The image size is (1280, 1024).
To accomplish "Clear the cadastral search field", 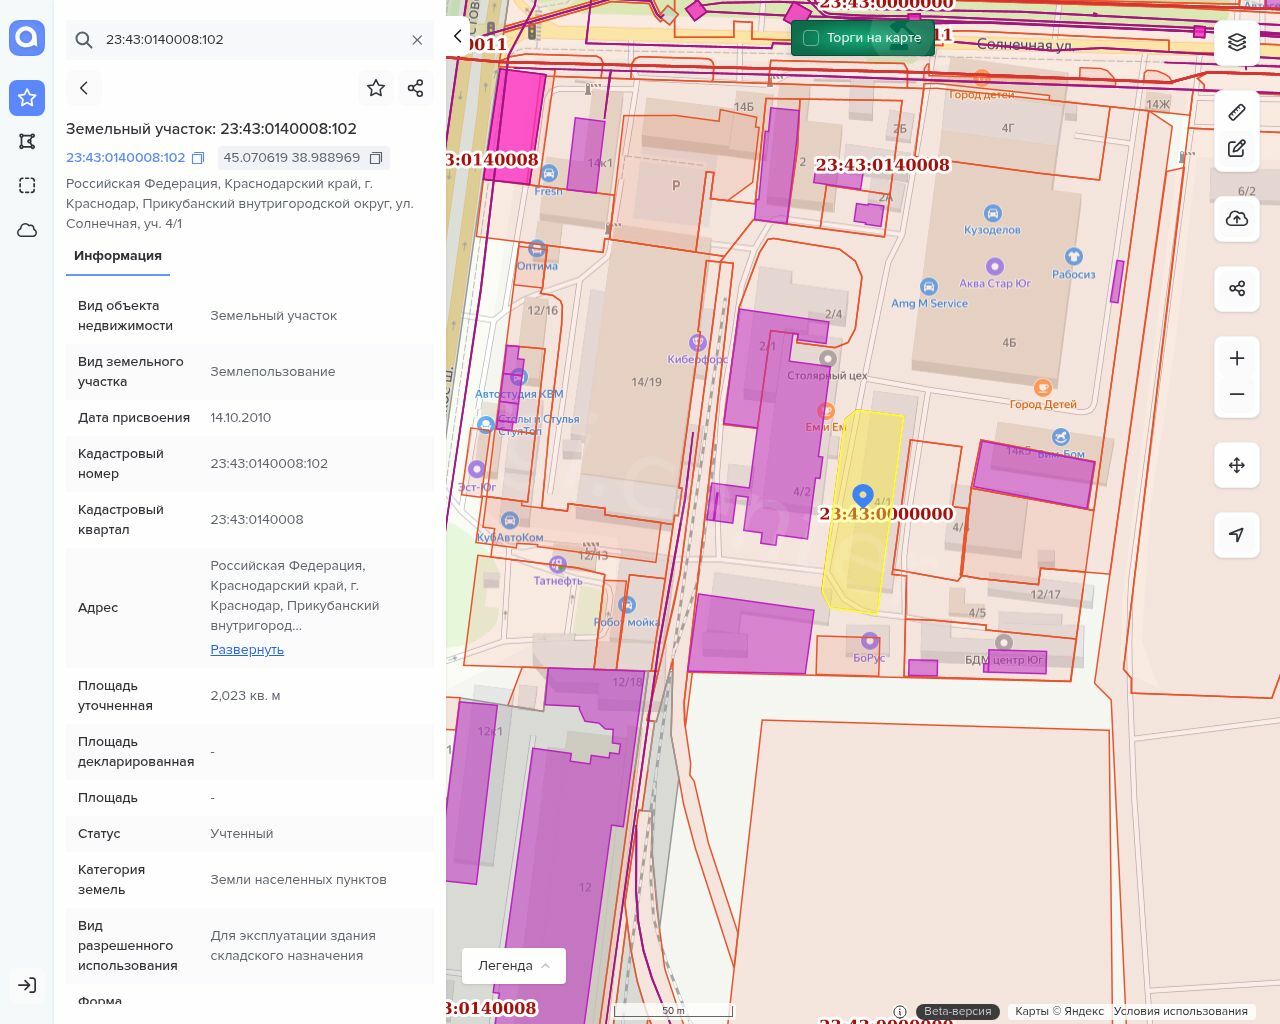I will point(417,40).
